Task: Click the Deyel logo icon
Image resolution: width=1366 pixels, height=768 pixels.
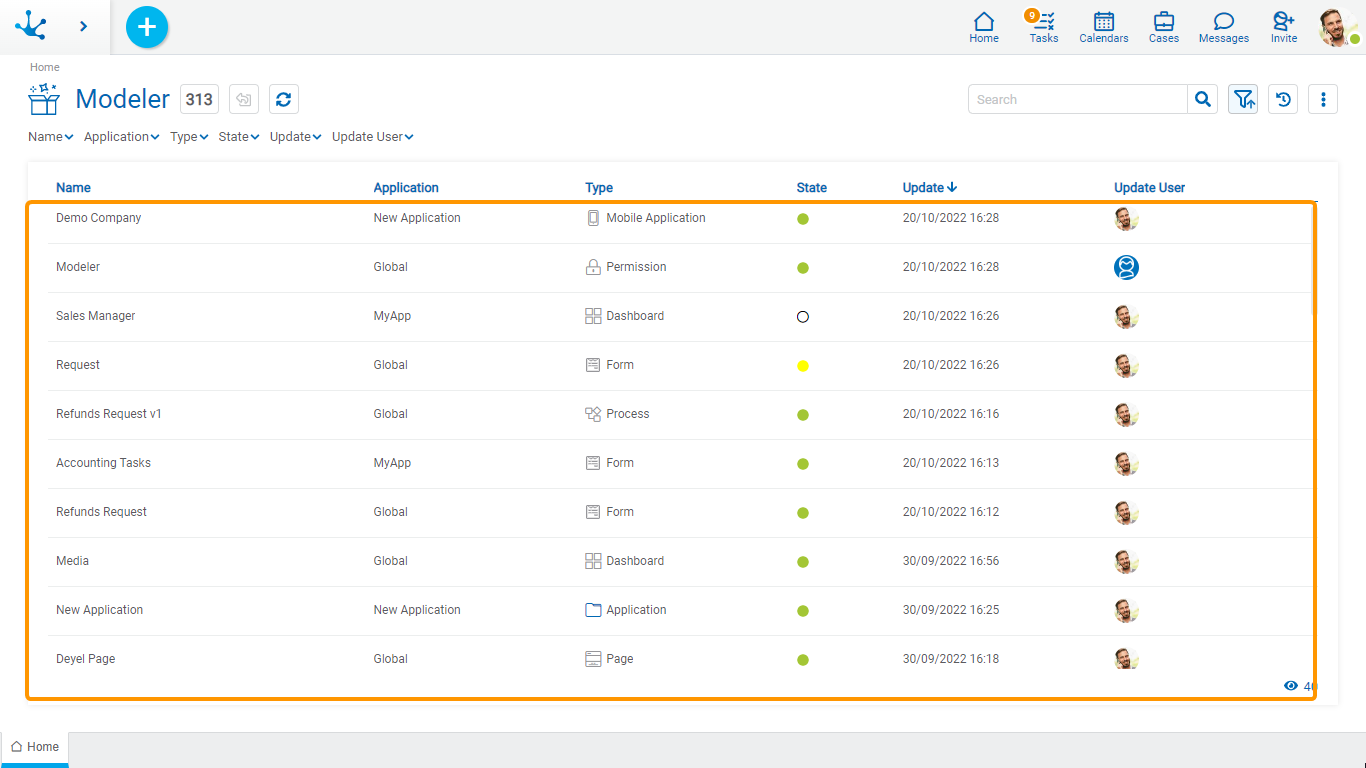Action: [x=31, y=26]
